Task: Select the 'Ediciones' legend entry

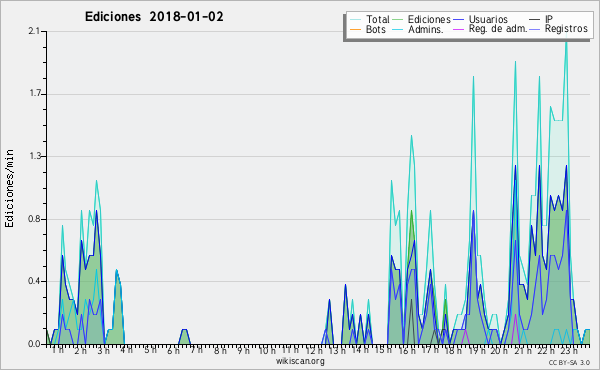Action: coord(429,19)
